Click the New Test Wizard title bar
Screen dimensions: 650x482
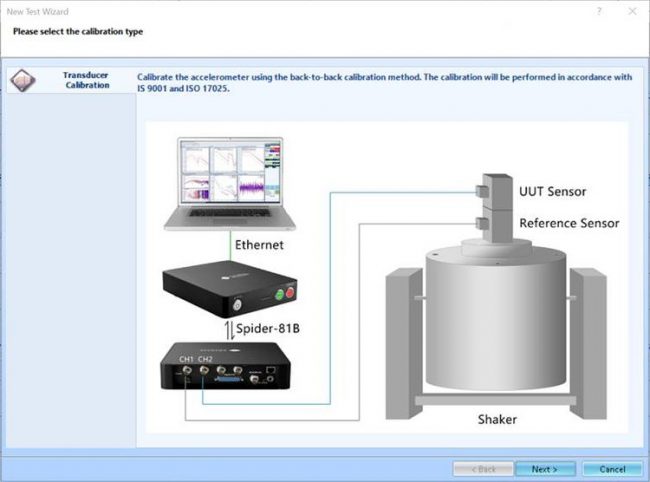(x=300, y=10)
